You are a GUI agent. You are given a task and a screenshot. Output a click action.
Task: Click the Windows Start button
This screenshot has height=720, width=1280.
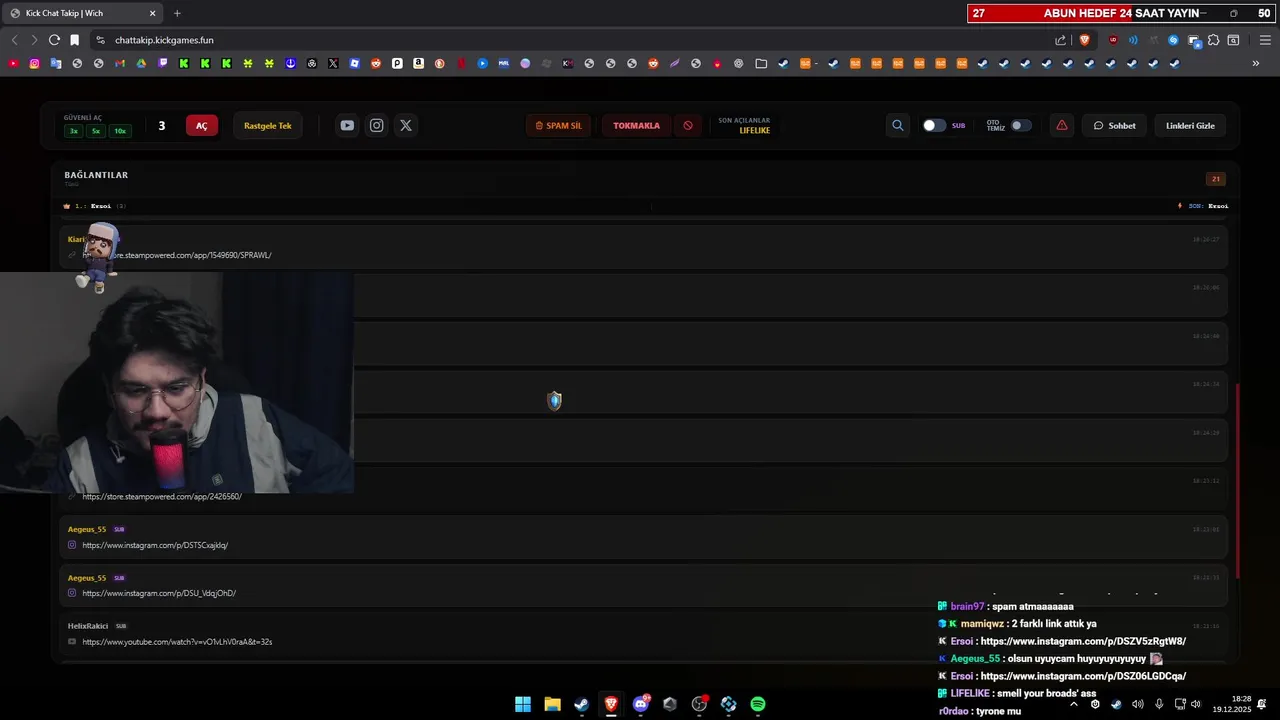tap(523, 704)
